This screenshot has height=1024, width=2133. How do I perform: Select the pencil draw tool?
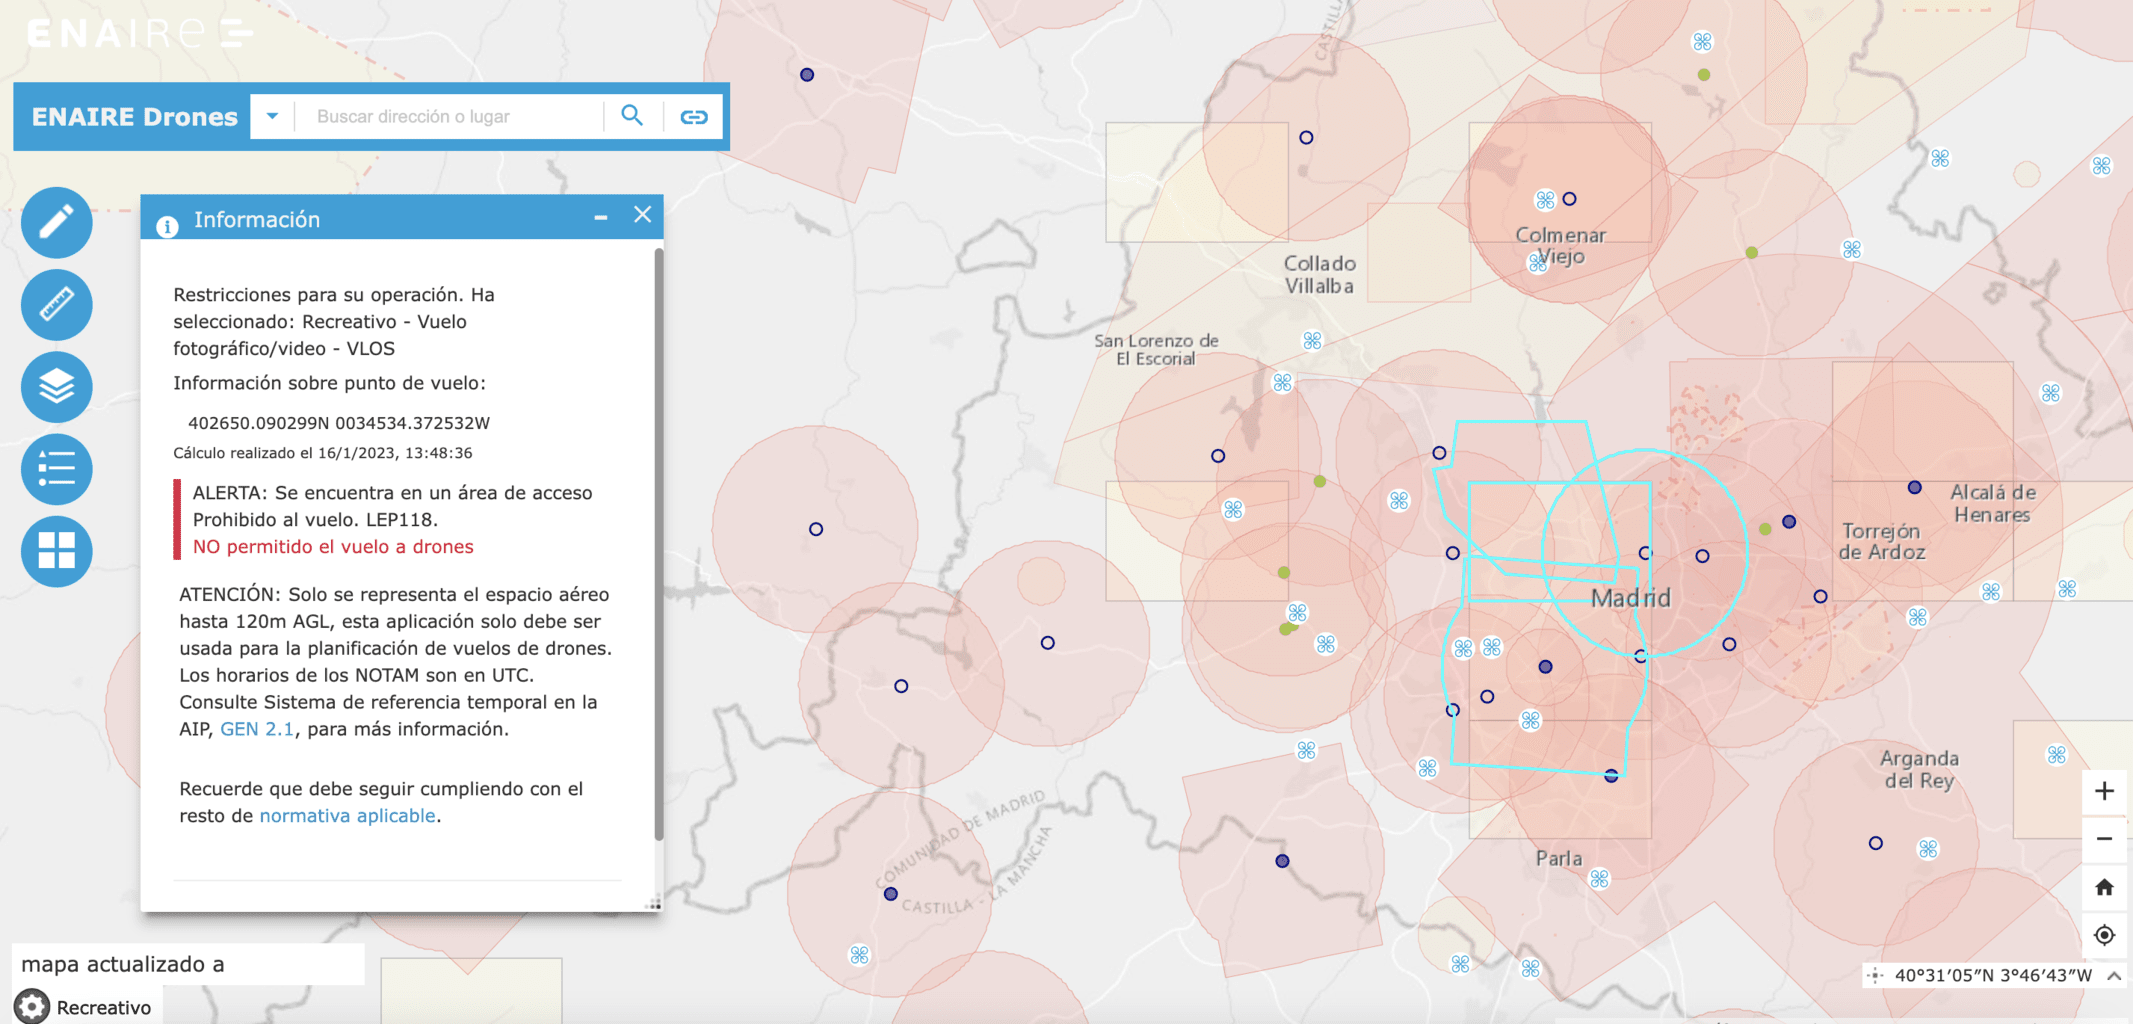pyautogui.click(x=57, y=222)
